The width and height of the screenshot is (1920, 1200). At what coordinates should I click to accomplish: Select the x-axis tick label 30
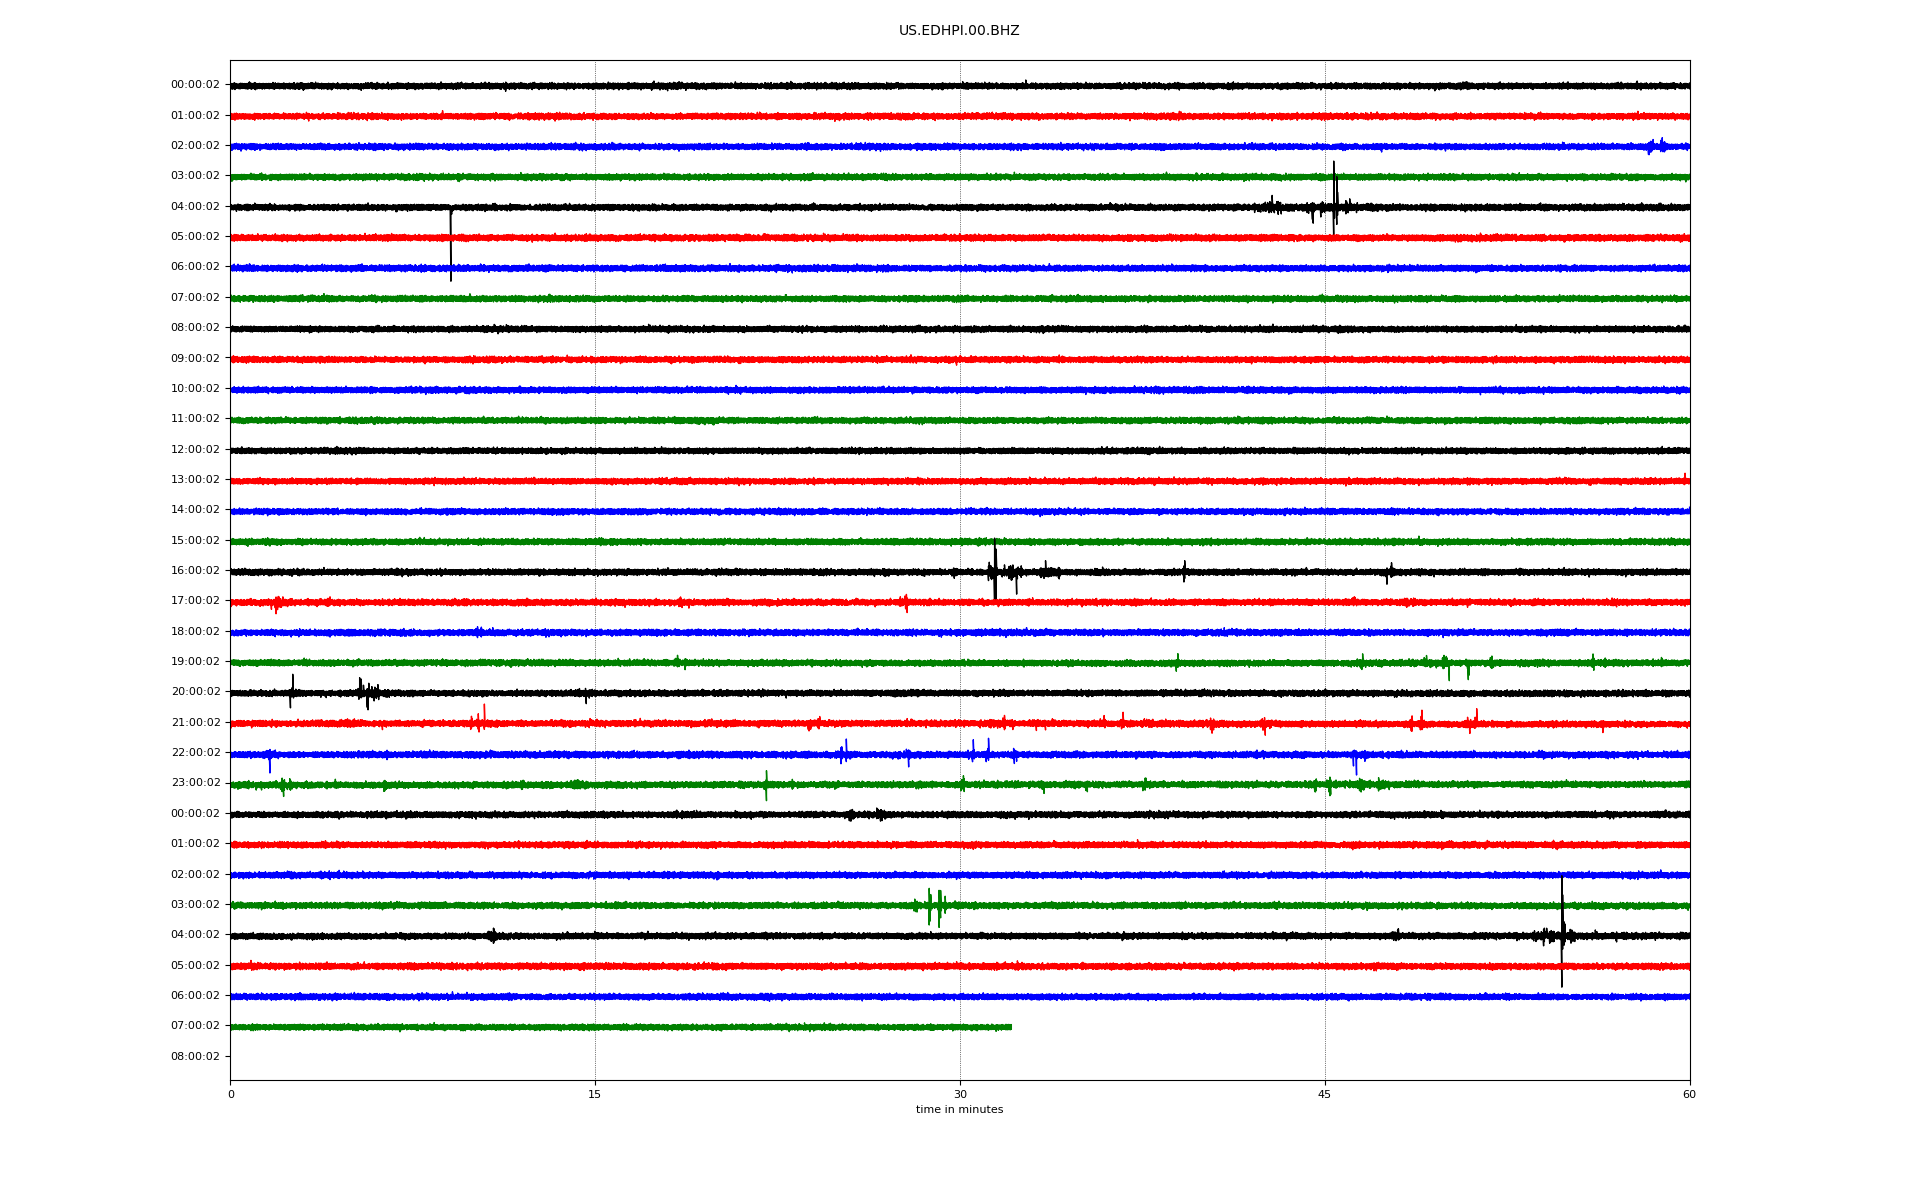960,1094
